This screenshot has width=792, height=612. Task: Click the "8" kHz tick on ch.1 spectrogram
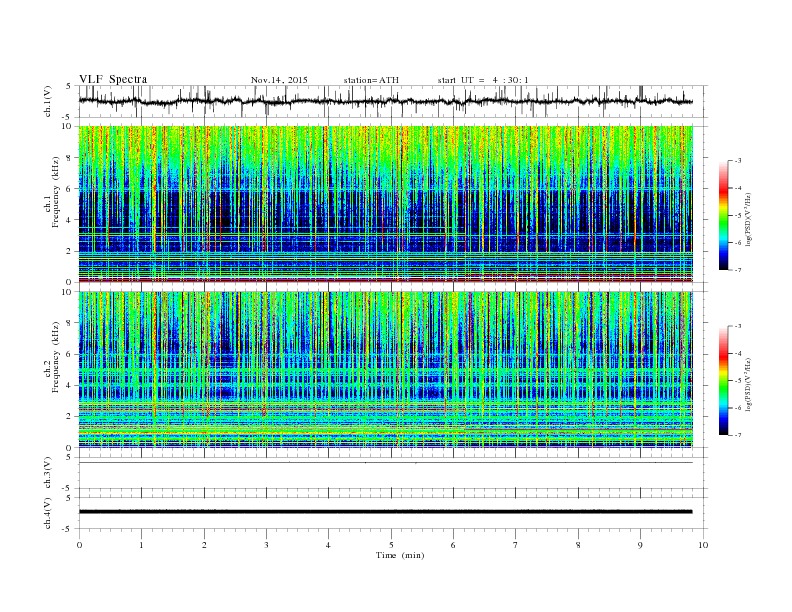(69, 158)
